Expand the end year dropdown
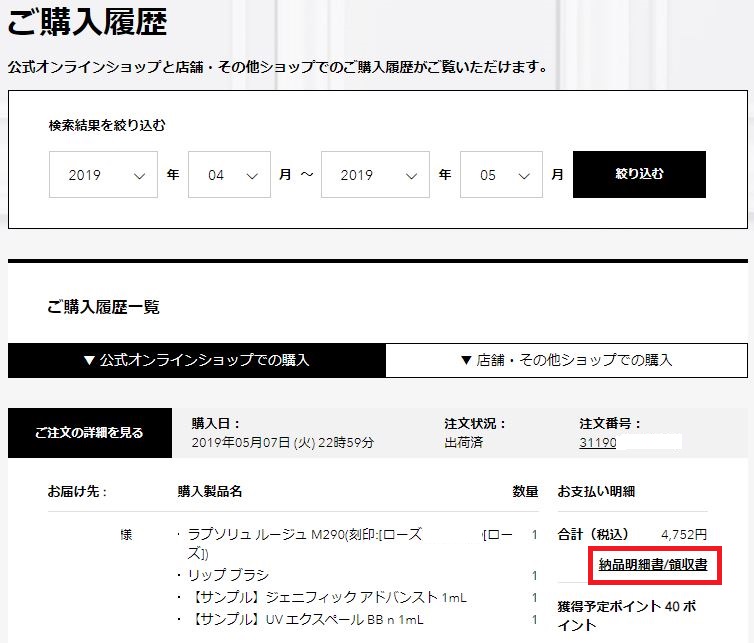 [x=375, y=175]
